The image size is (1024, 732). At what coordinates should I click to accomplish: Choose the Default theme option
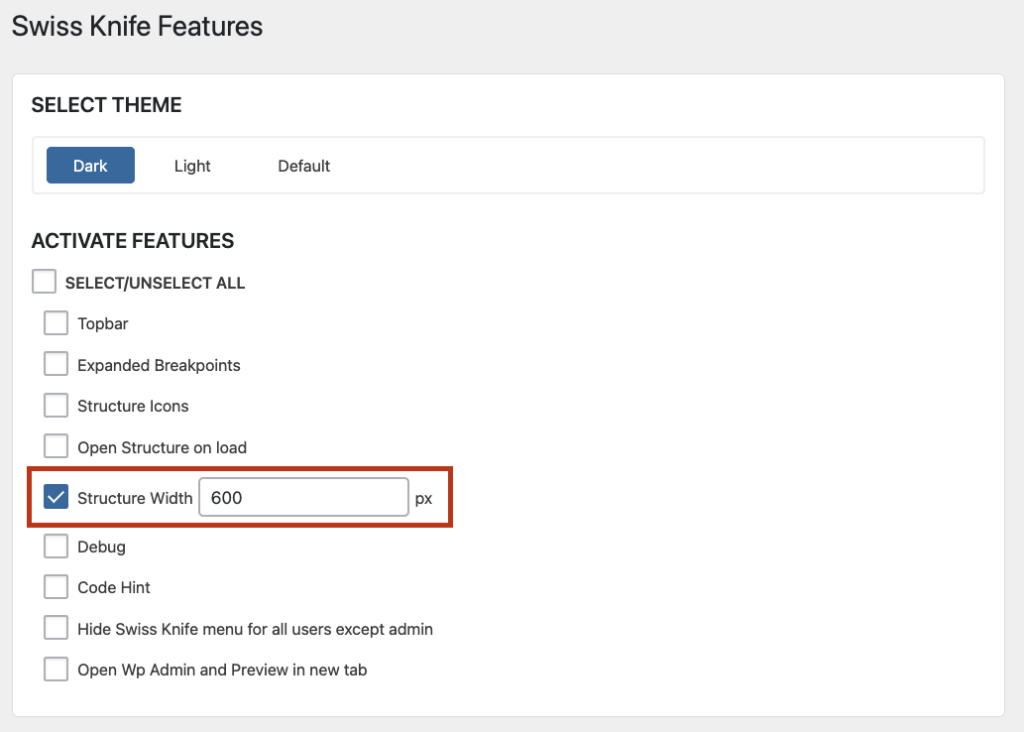(x=304, y=166)
